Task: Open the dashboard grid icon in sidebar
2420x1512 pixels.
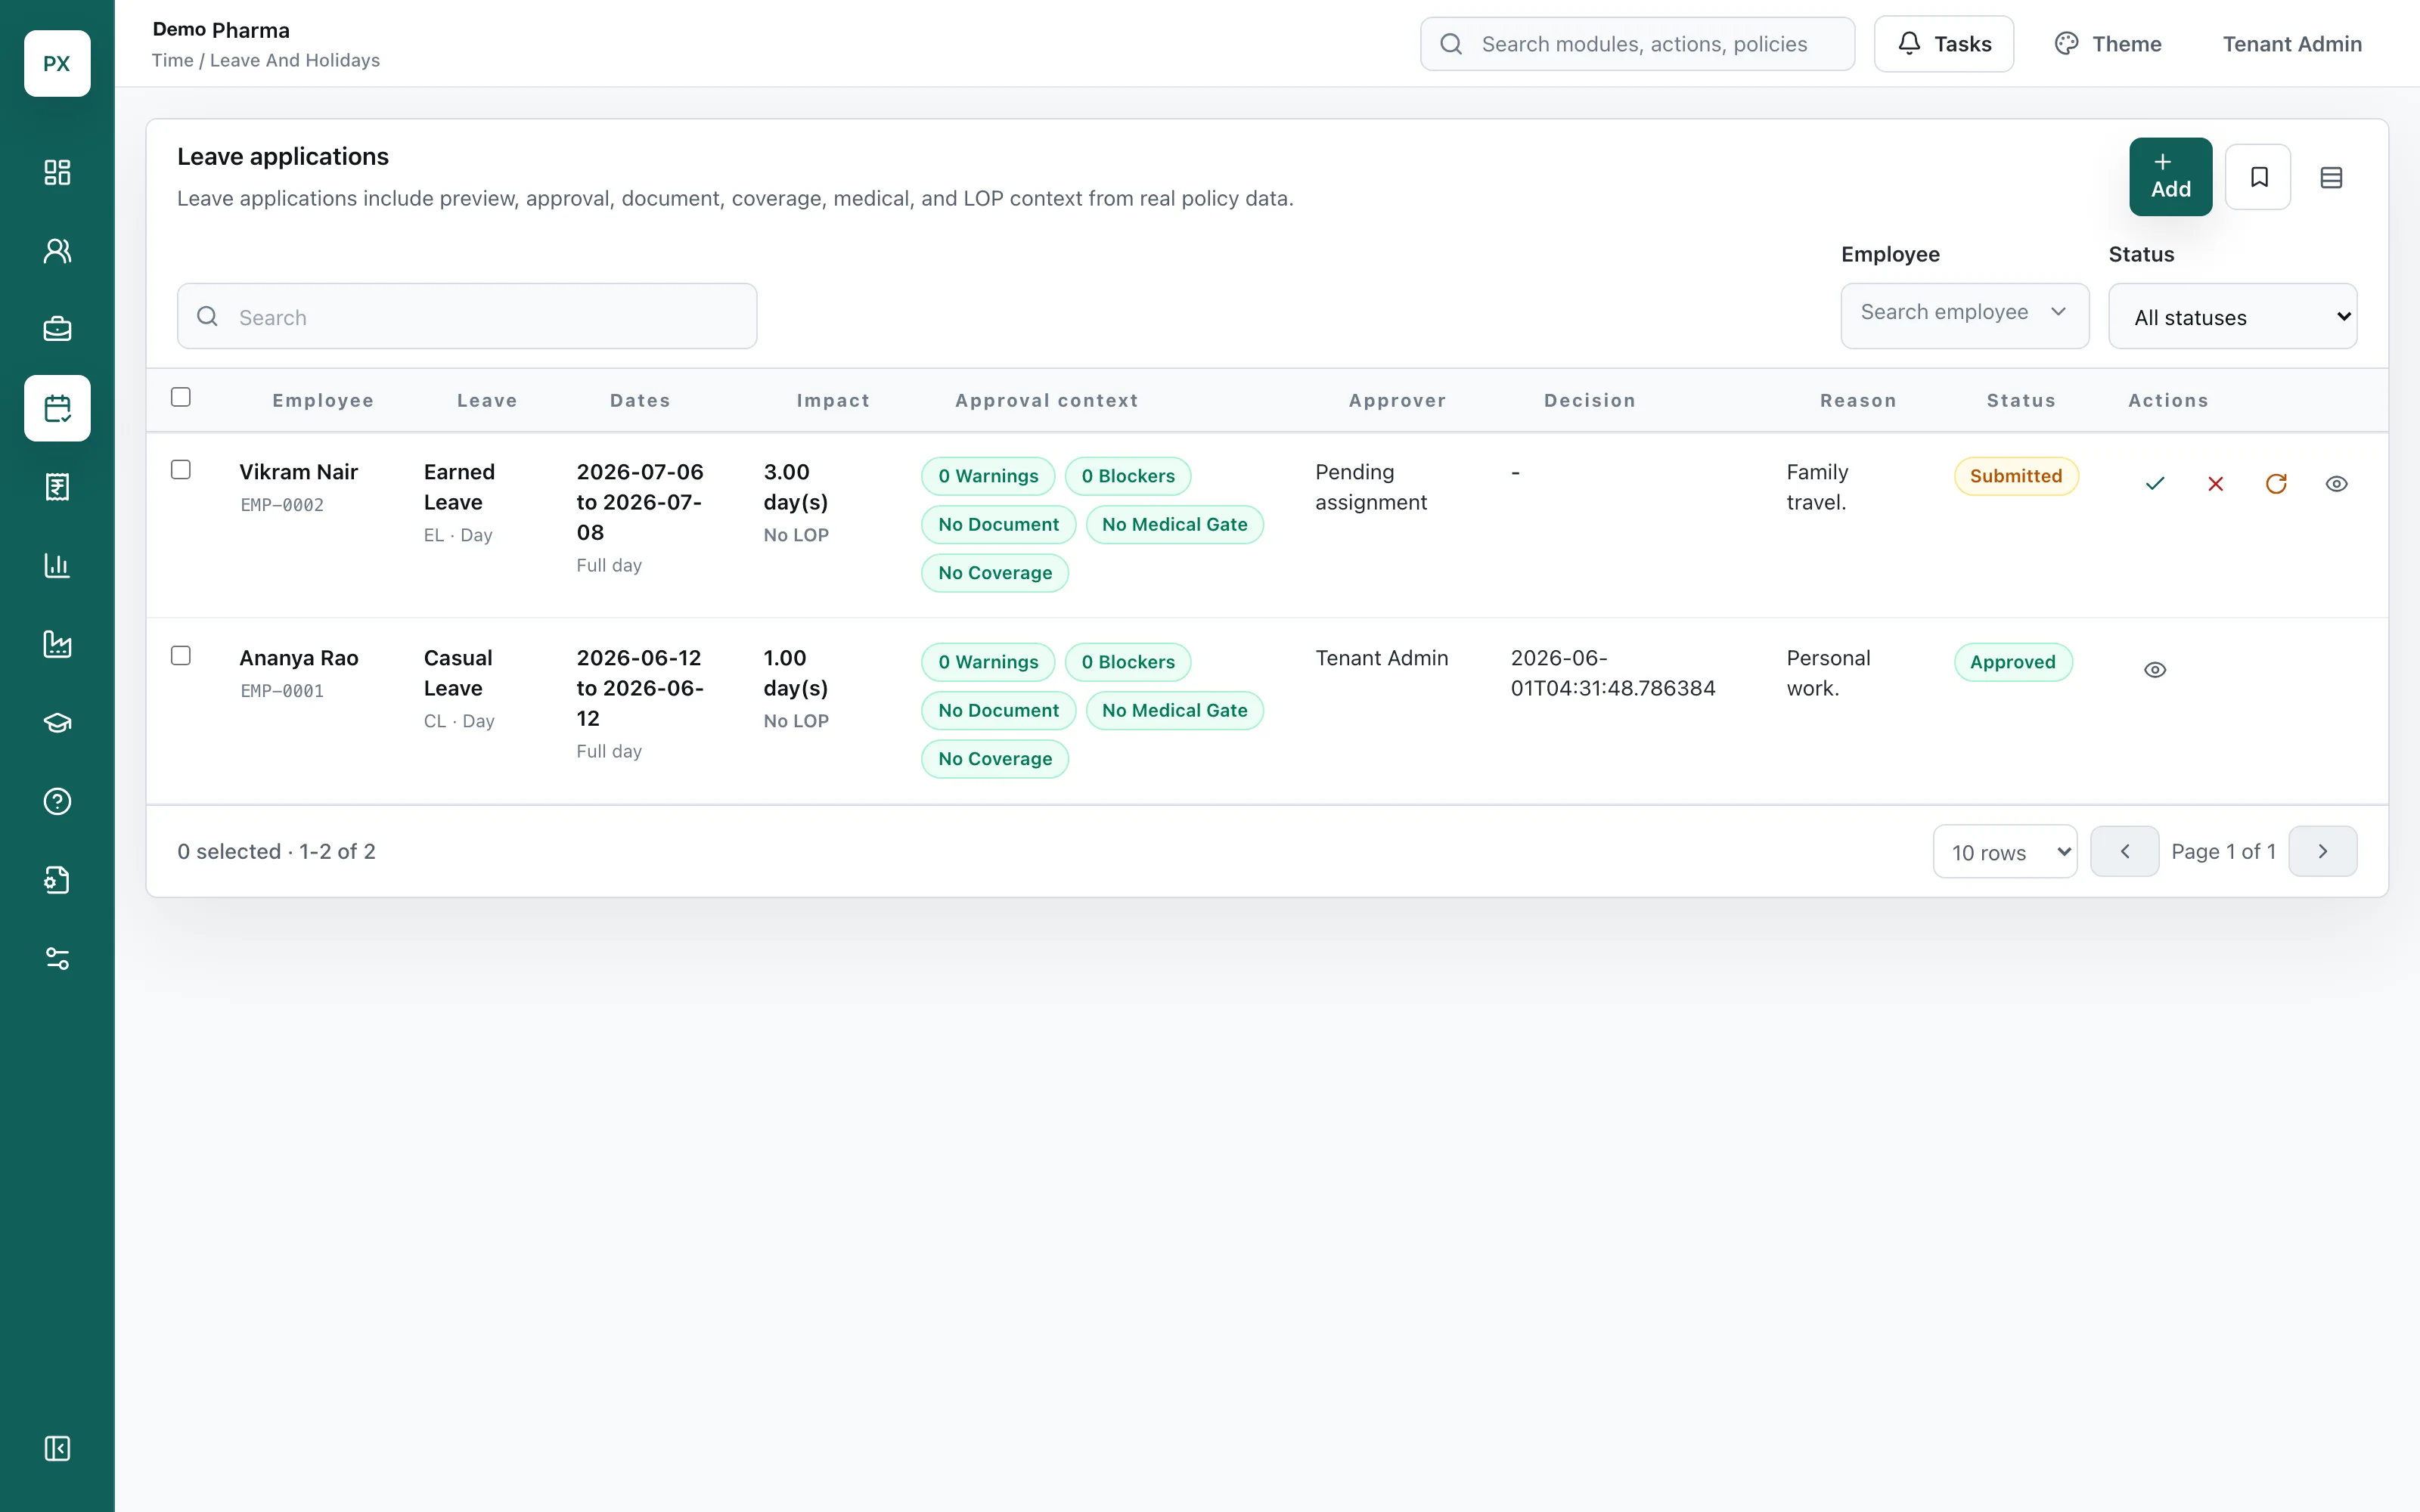Action: point(57,172)
